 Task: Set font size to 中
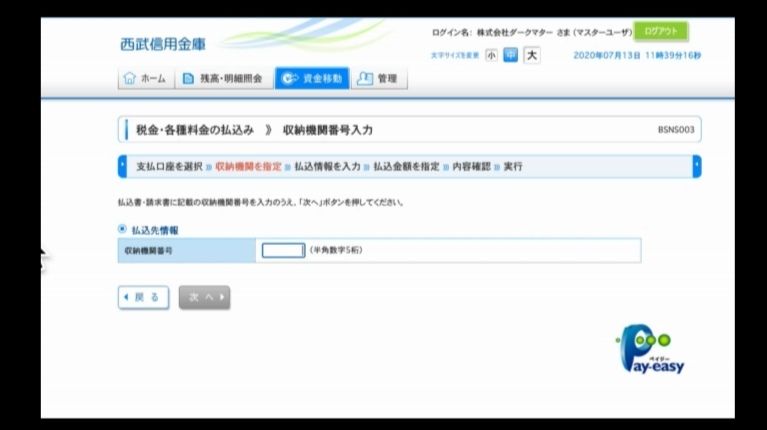[x=511, y=55]
